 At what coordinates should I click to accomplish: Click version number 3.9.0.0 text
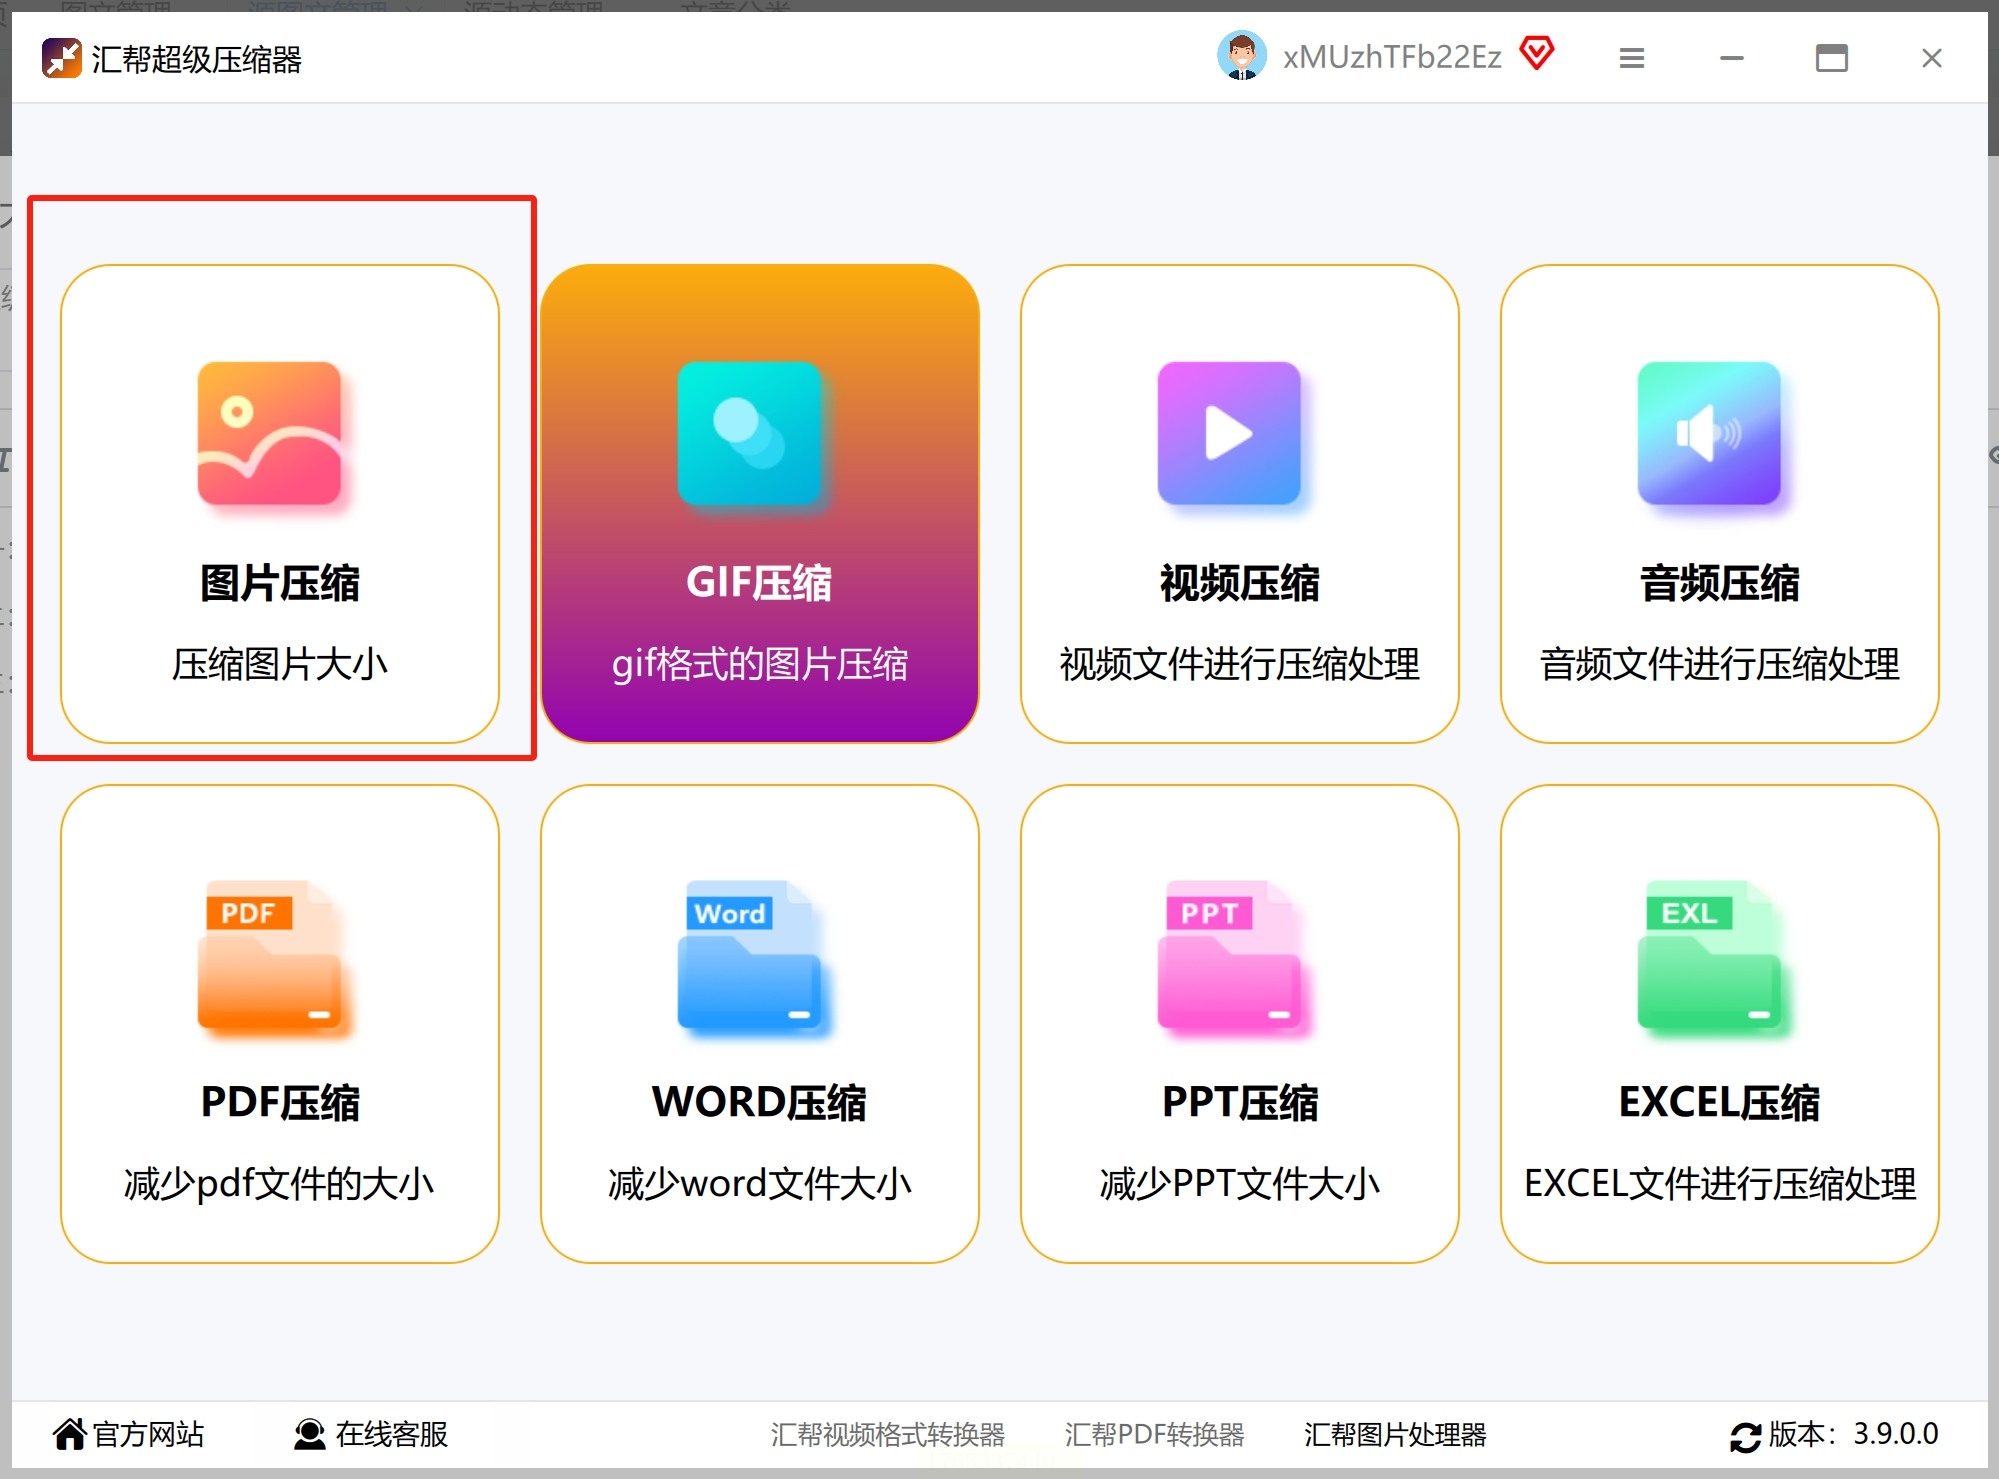(1895, 1434)
